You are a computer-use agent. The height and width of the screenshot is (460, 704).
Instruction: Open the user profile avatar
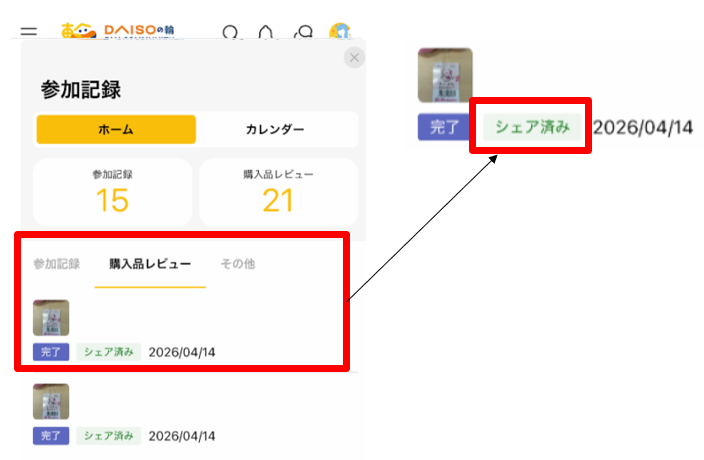(340, 33)
